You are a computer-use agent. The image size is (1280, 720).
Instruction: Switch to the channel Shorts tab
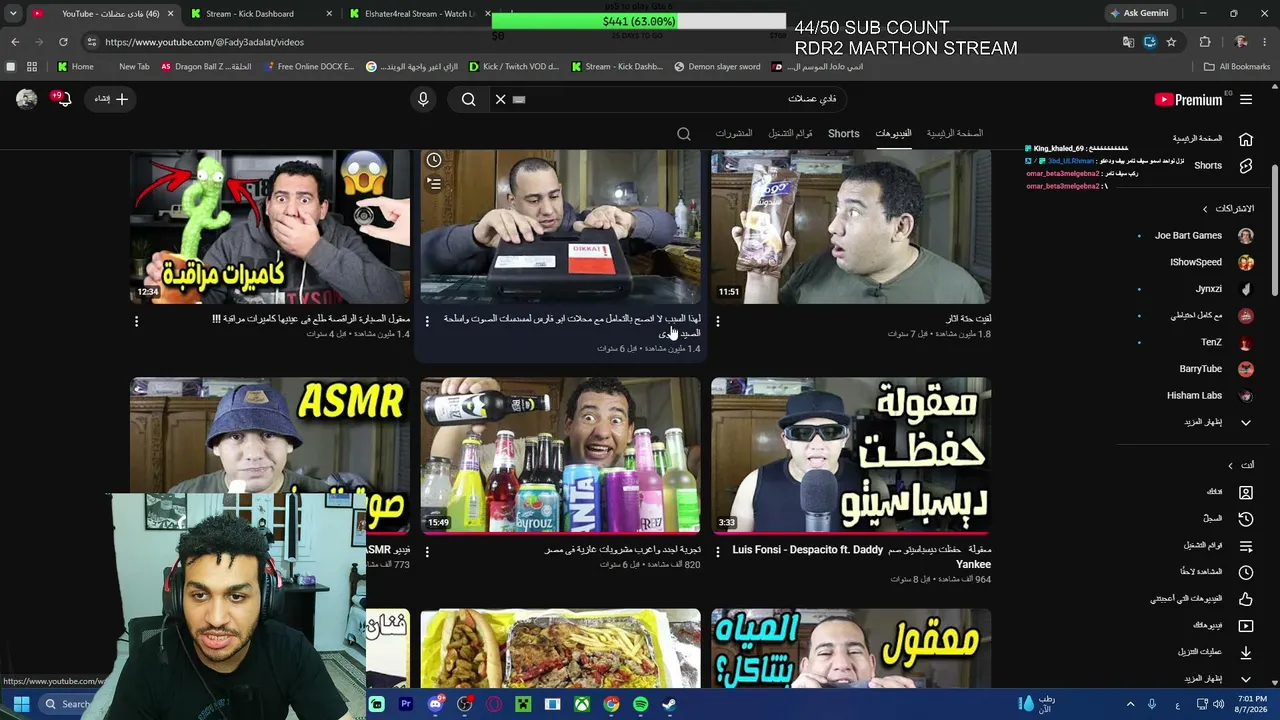pyautogui.click(x=843, y=133)
